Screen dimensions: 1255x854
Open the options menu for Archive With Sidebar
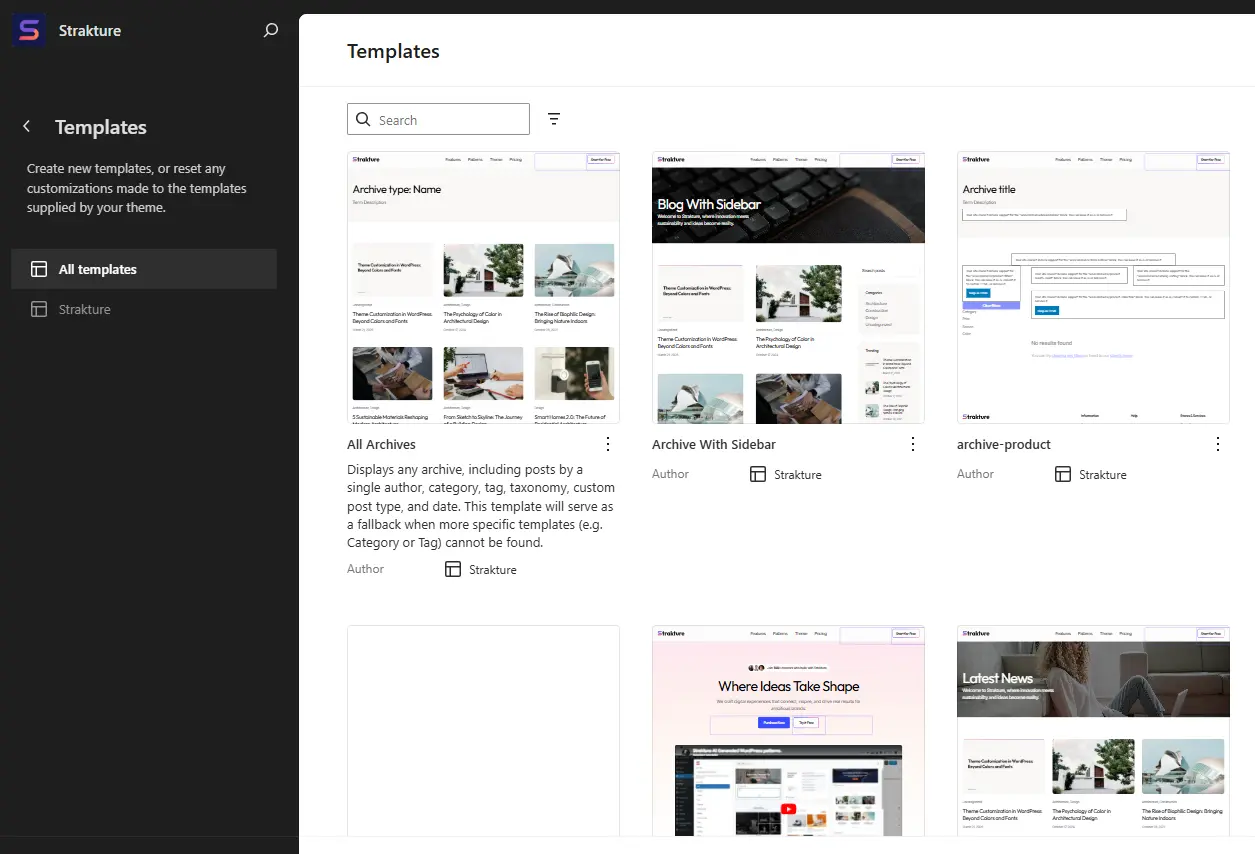[x=912, y=444]
